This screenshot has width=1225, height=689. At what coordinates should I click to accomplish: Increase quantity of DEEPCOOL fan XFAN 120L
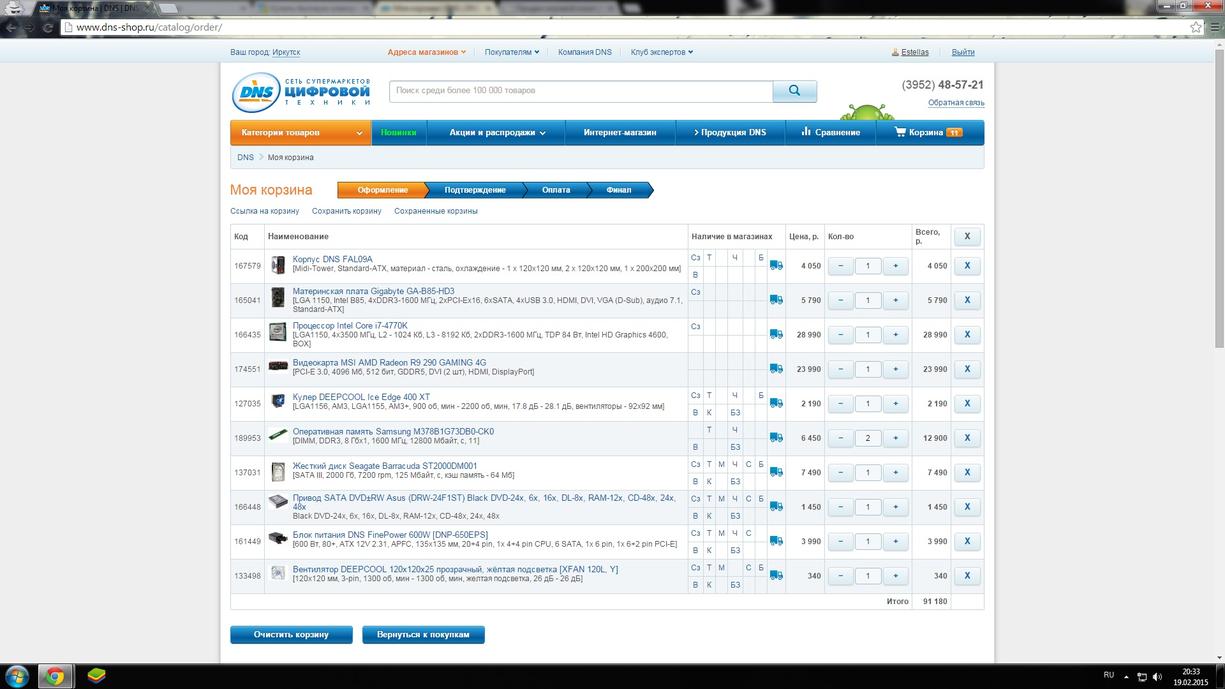click(x=895, y=576)
